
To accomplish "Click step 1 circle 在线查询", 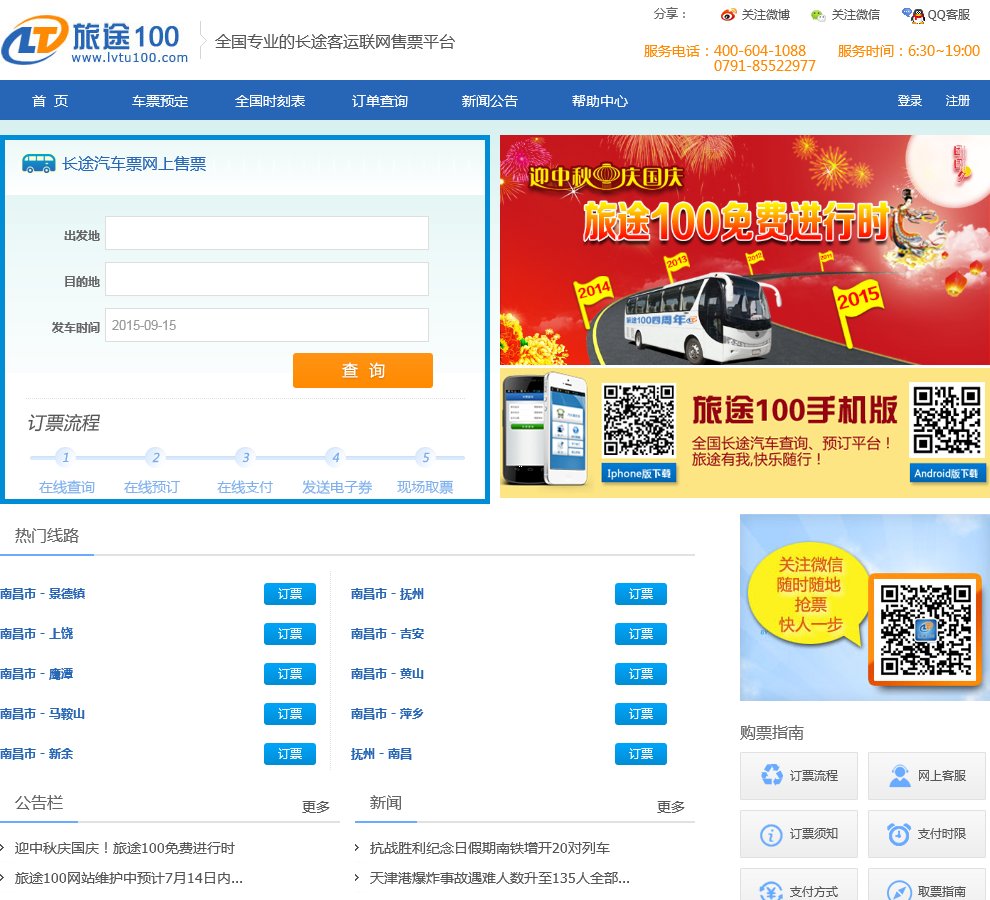I will pyautogui.click(x=66, y=457).
